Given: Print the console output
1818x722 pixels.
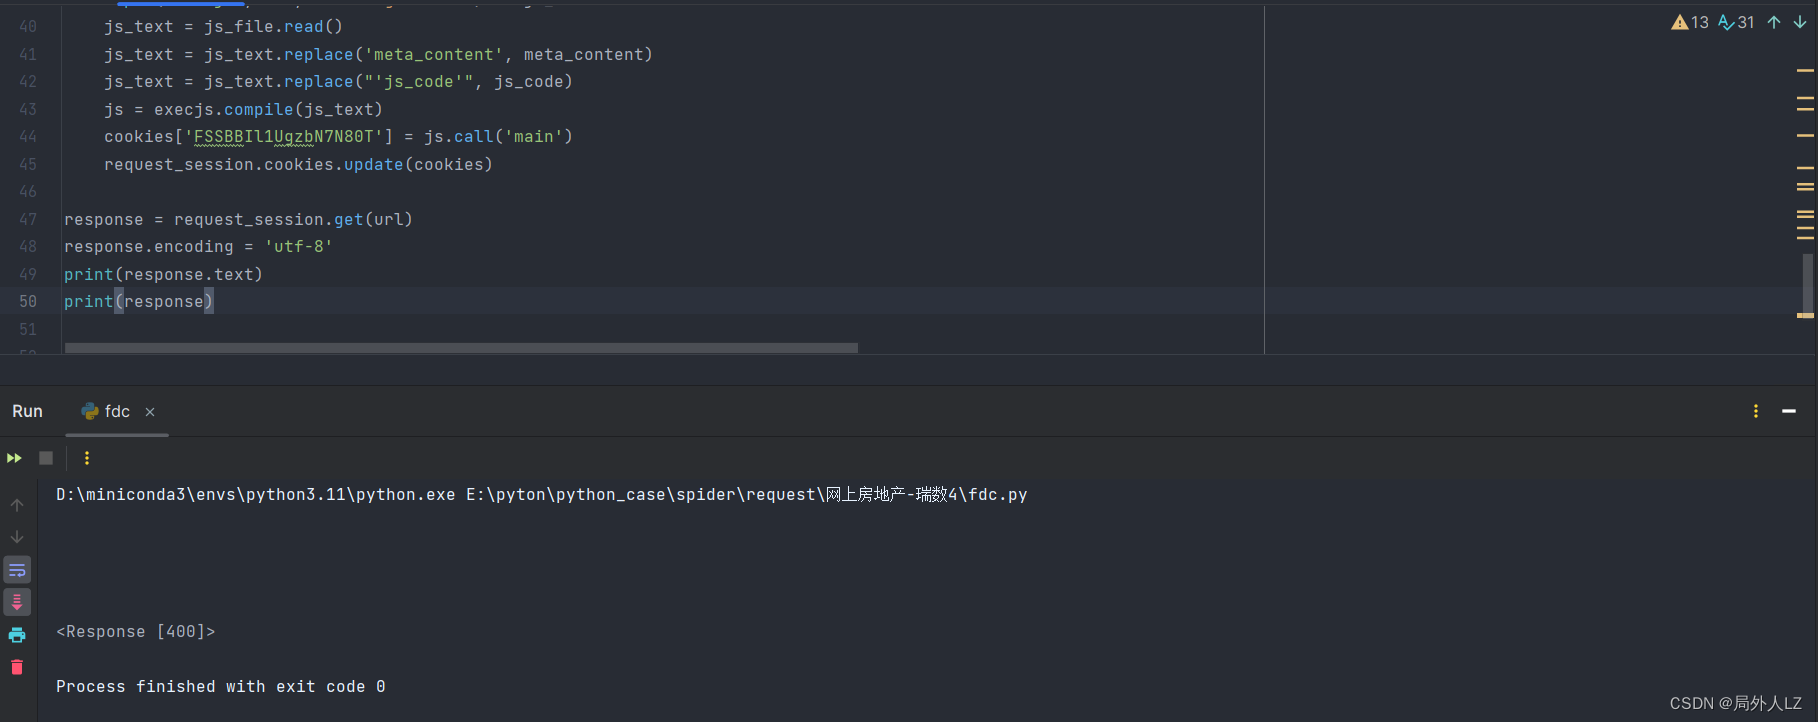Looking at the screenshot, I should pyautogui.click(x=17, y=635).
